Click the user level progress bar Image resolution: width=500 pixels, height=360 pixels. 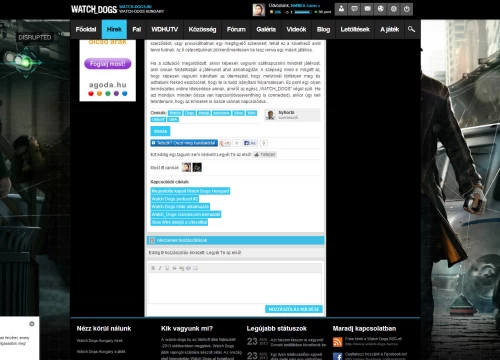(x=303, y=12)
